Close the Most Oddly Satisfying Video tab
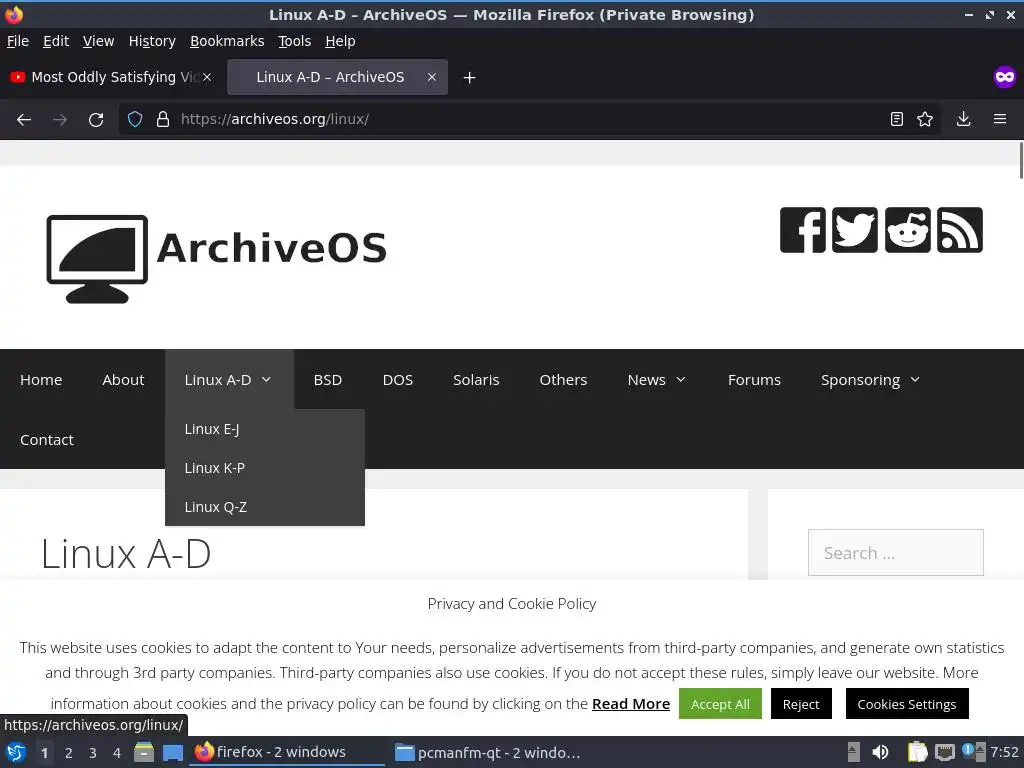1024x768 pixels. 207,77
